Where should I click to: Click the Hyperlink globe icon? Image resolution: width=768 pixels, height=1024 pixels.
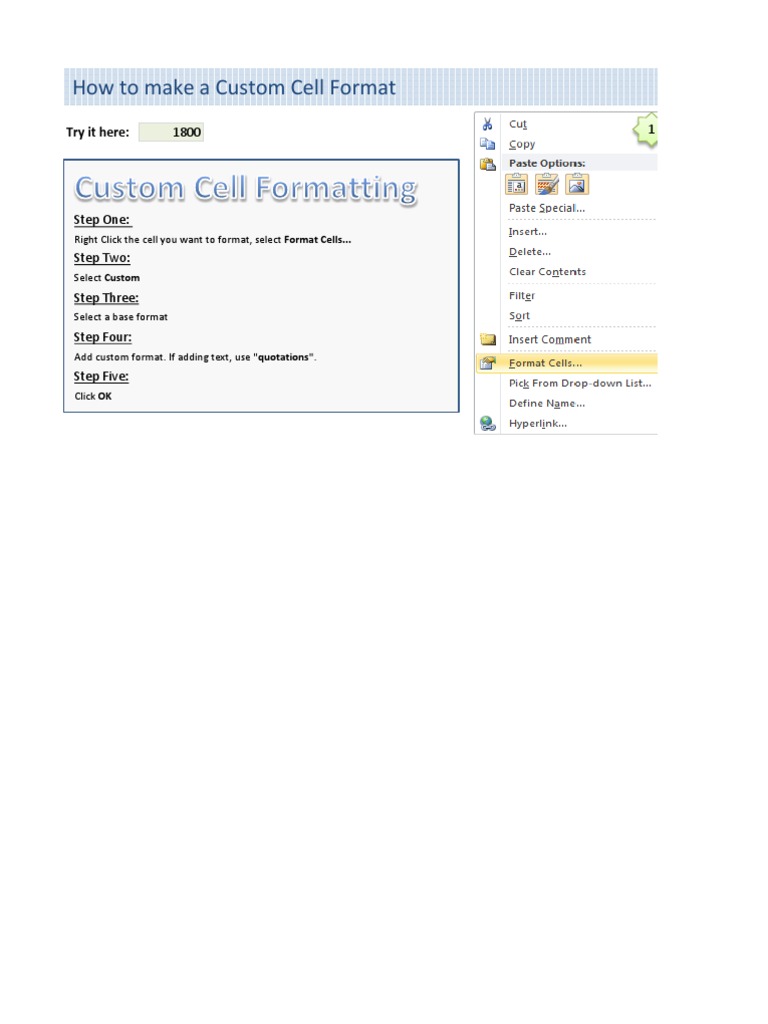tap(488, 424)
